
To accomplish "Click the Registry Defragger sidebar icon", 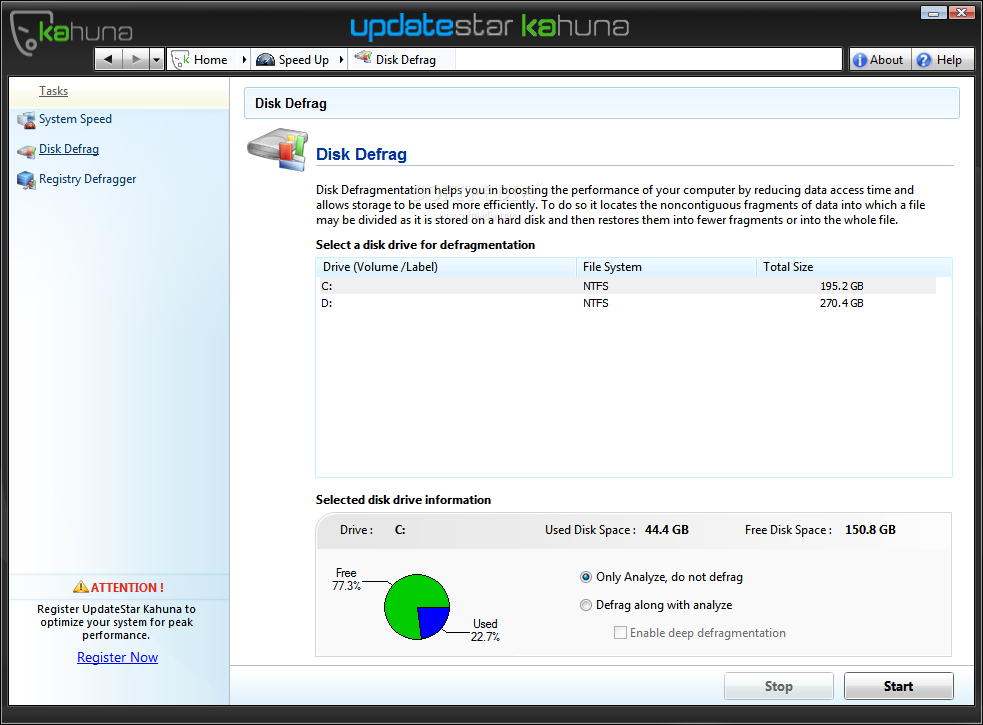I will (26, 180).
